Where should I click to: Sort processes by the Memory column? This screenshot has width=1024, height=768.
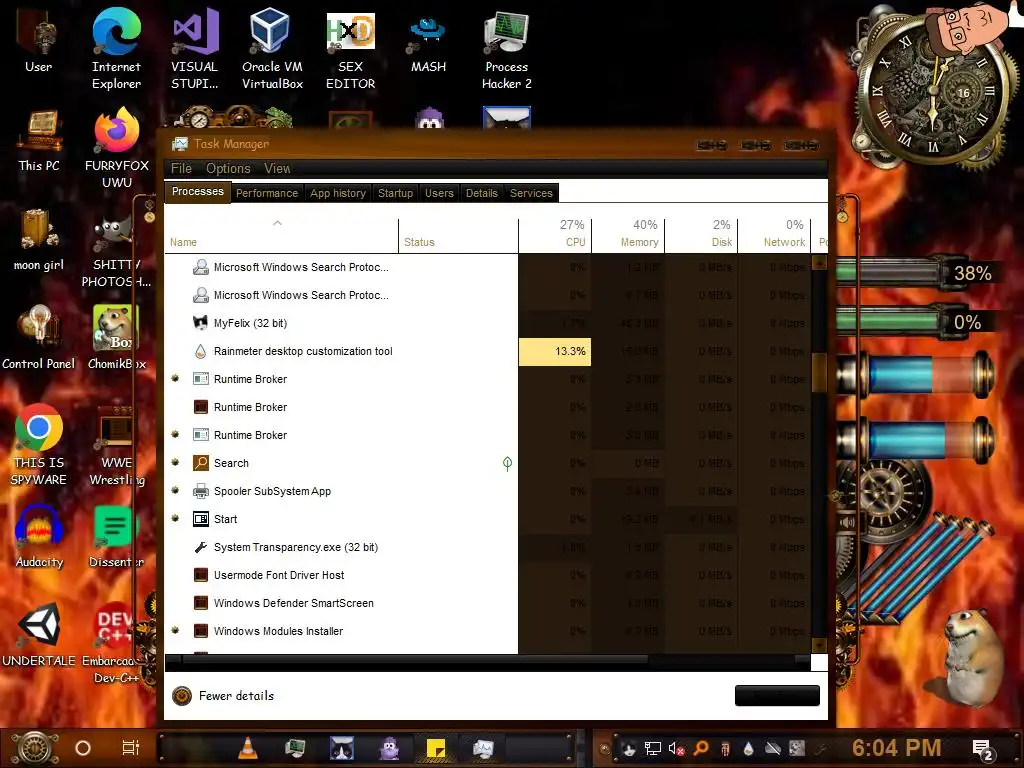[628, 234]
